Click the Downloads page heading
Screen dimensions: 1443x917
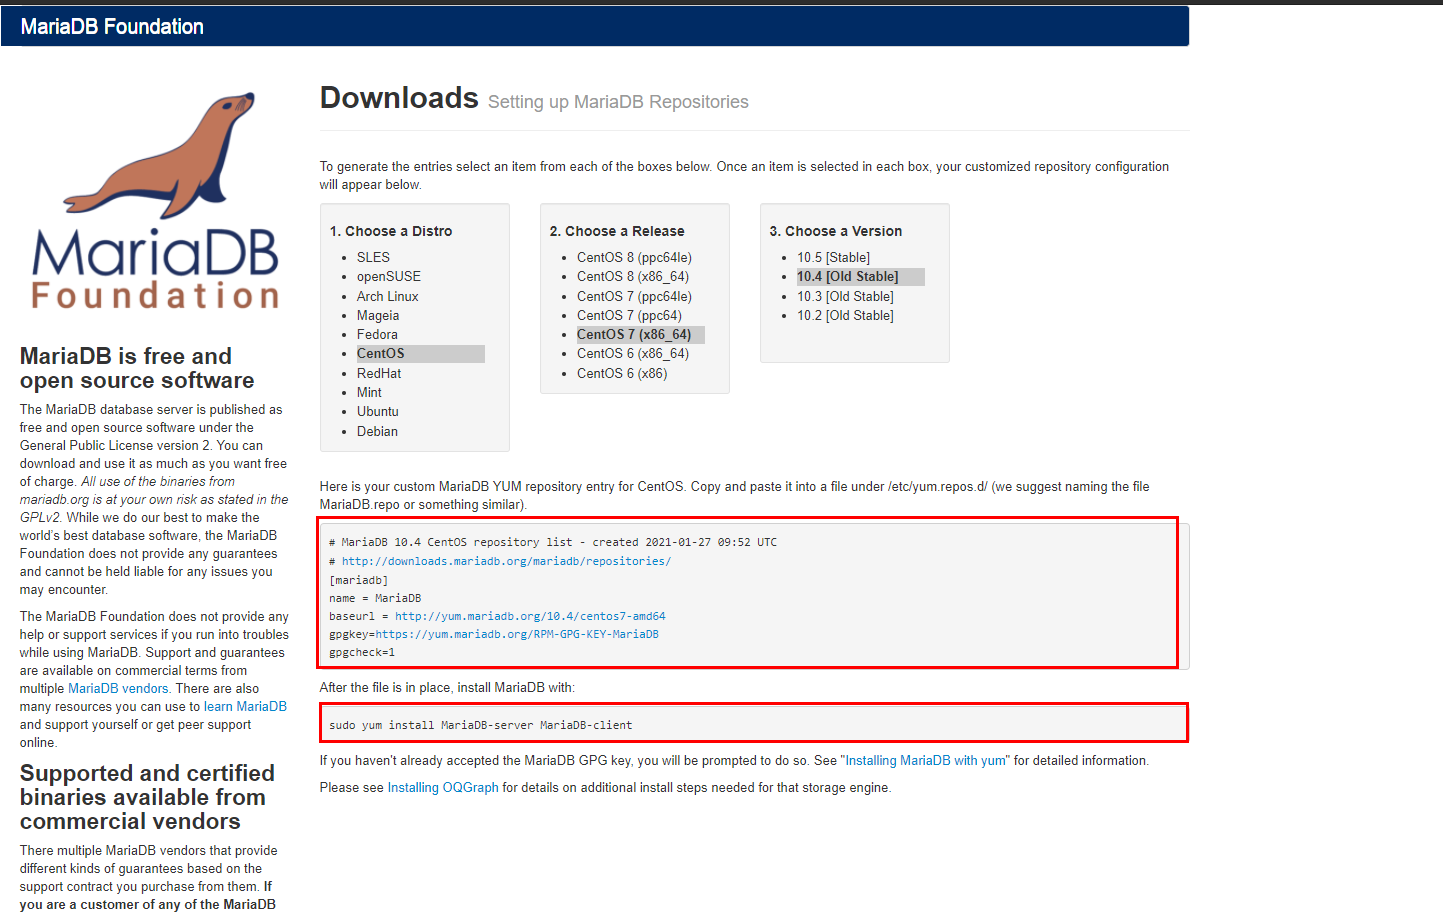point(399,98)
